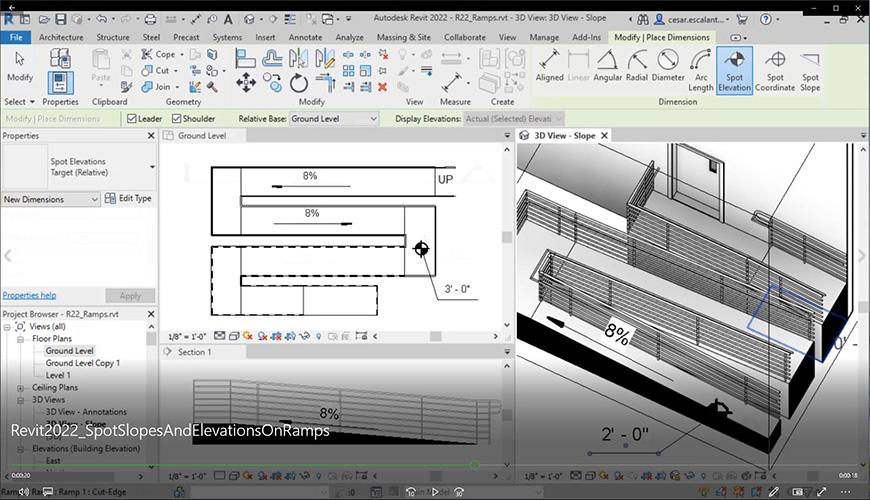This screenshot has height=500, width=870.
Task: Expand the Ceiling Plans tree node
Action: (21, 388)
